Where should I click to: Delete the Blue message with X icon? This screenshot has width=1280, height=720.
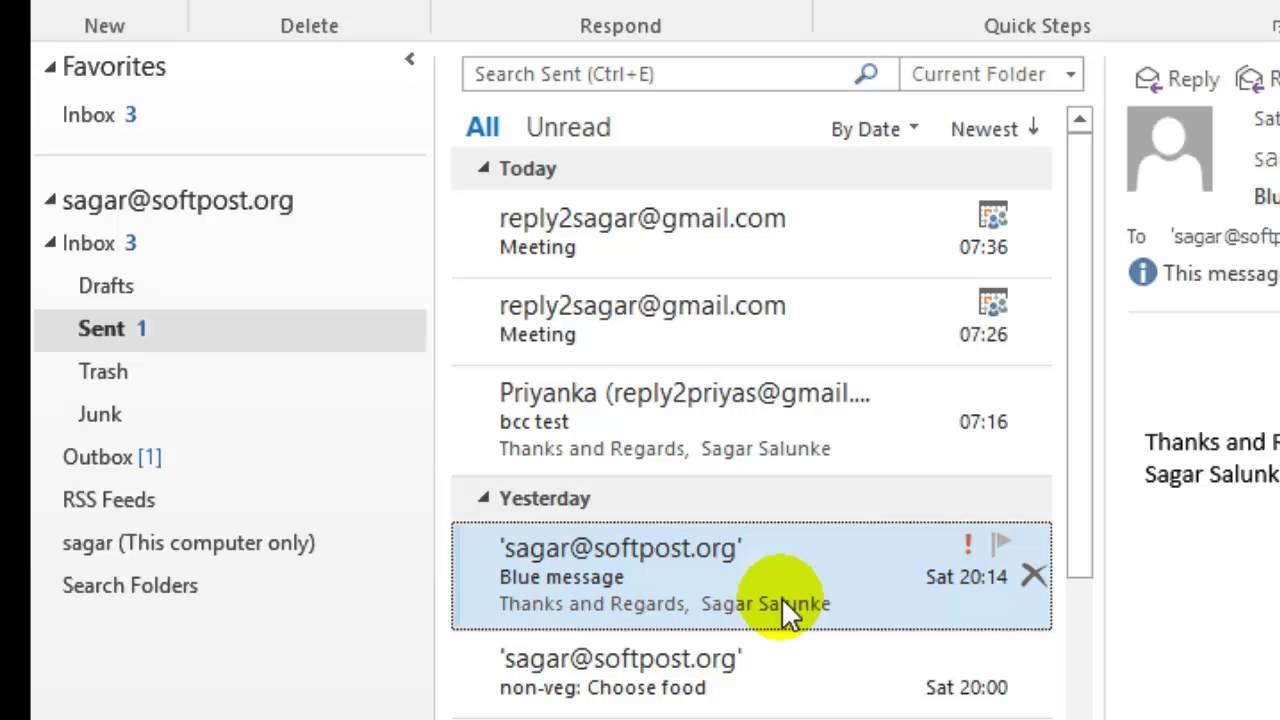(x=1033, y=576)
